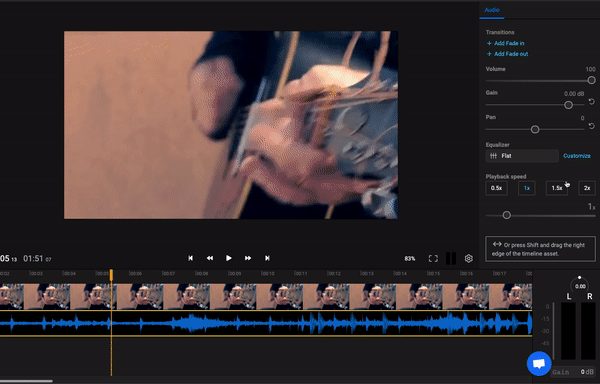This screenshot has width=600, height=384.
Task: Click Add Fade out
Action: tap(507, 54)
